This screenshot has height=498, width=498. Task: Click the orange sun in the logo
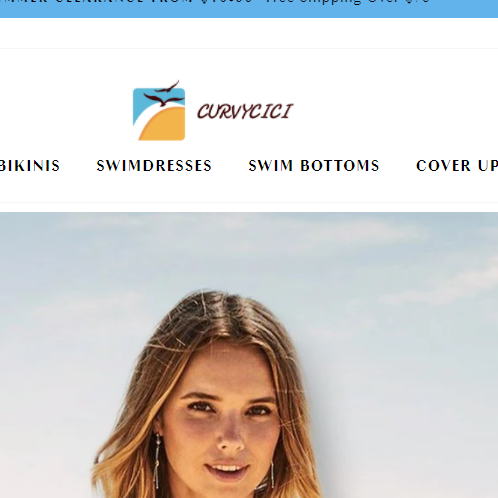coord(163,124)
